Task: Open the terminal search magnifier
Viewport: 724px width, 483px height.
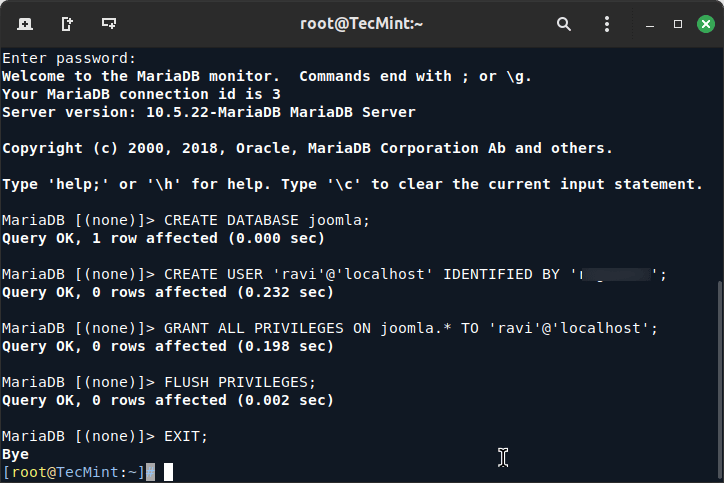Action: pos(564,23)
